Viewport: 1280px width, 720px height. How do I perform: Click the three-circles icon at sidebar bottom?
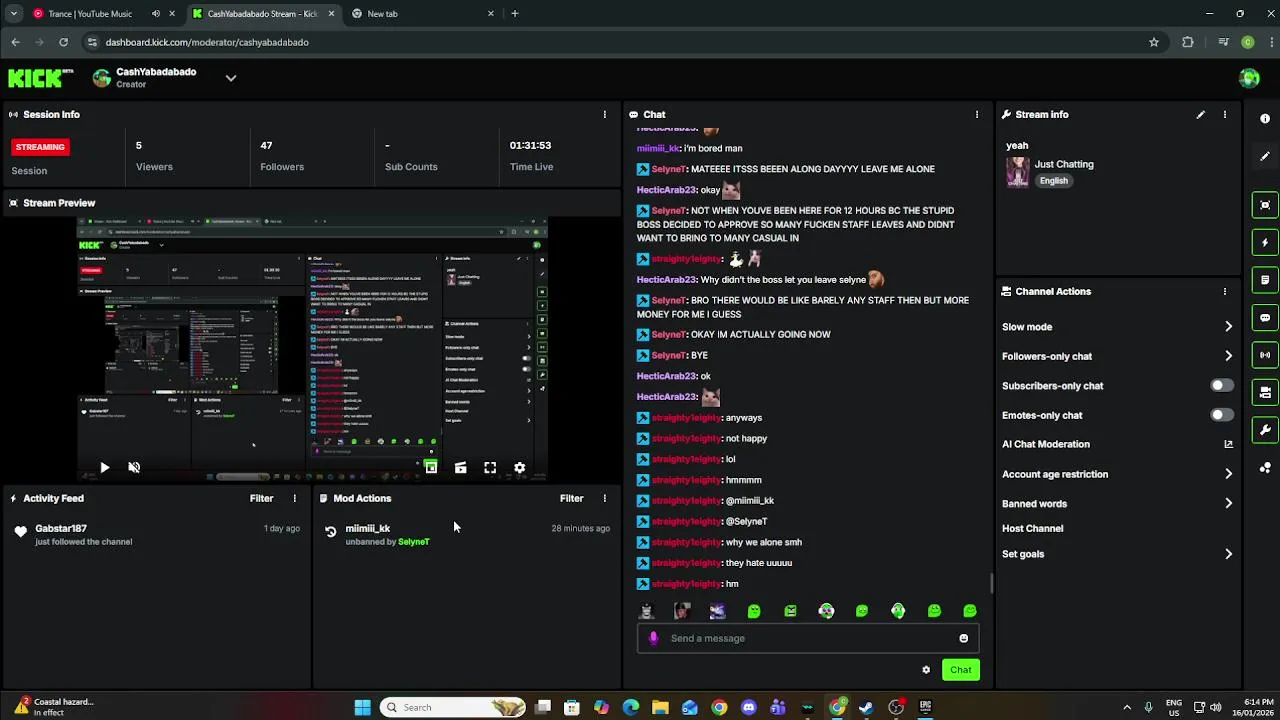click(x=1265, y=467)
